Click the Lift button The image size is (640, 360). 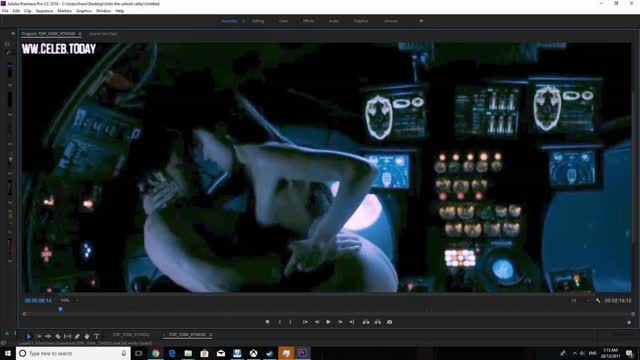tap(366, 322)
